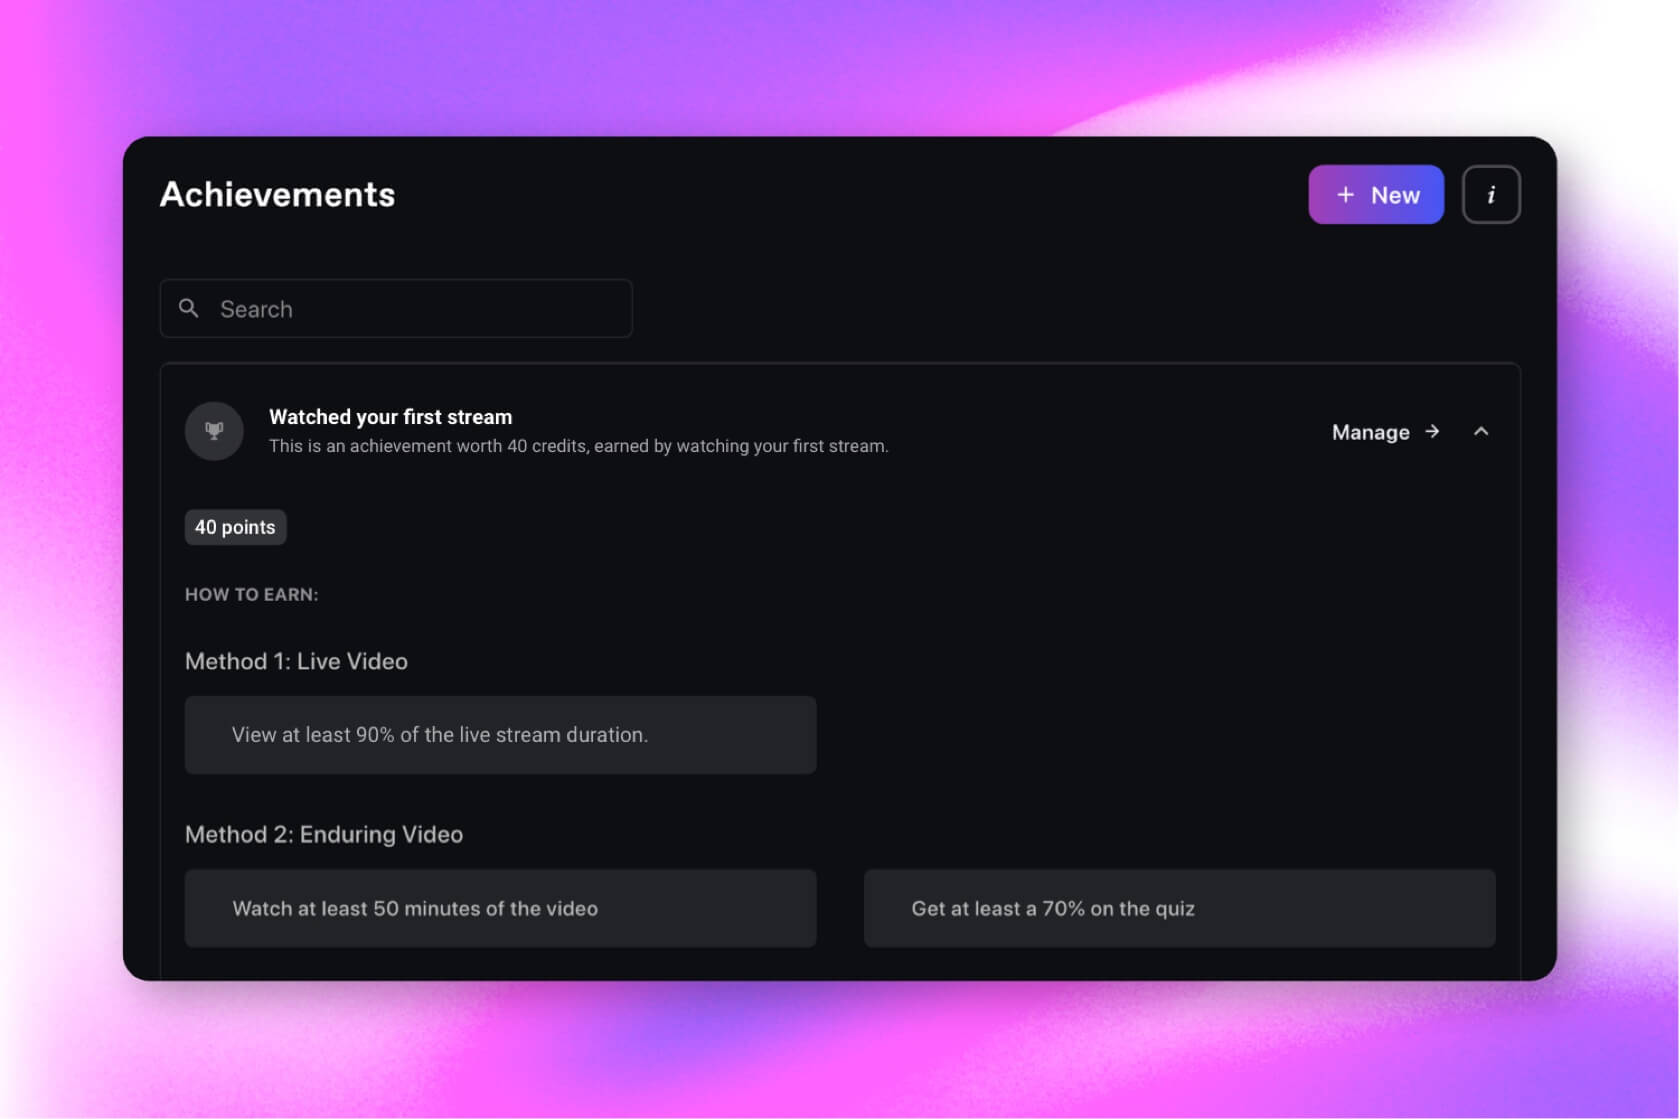Click the New achievement button
The height and width of the screenshot is (1119, 1680).
1375,194
